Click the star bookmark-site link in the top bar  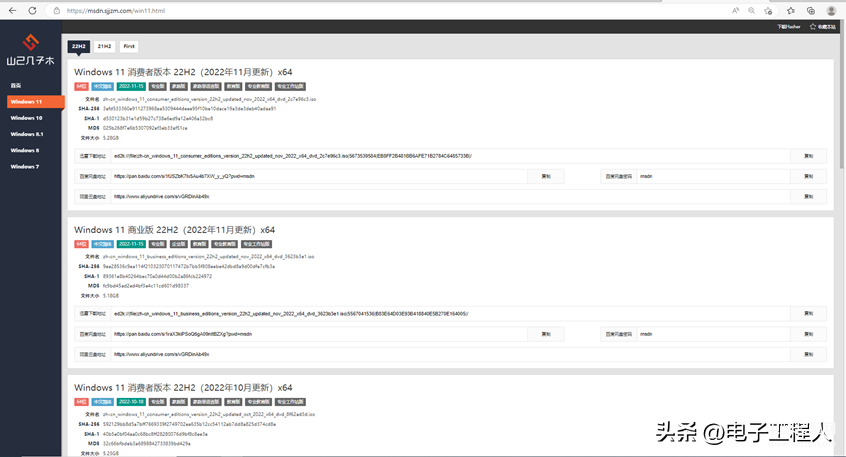click(822, 26)
